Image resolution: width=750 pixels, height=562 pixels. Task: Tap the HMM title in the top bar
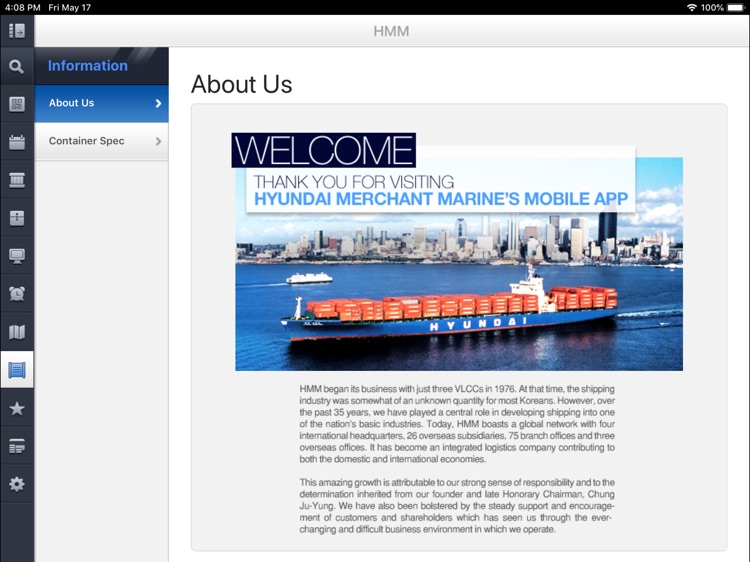pyautogui.click(x=391, y=31)
